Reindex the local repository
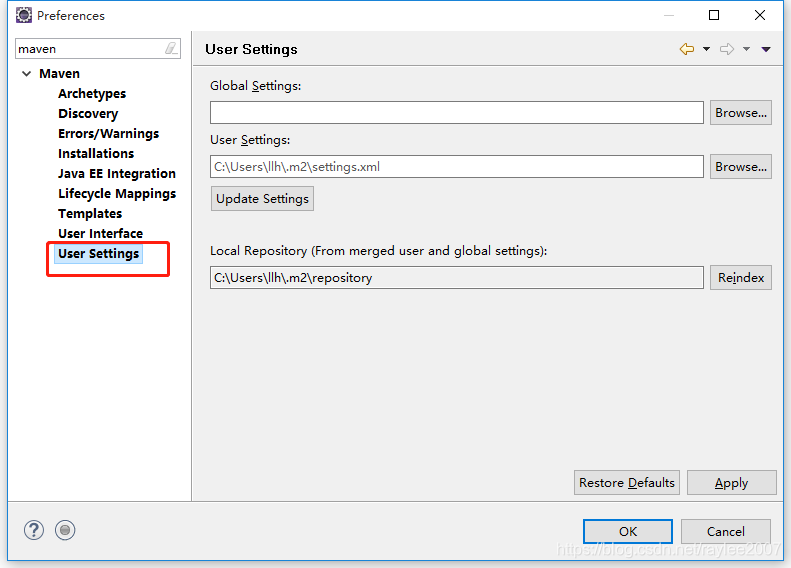 [741, 277]
